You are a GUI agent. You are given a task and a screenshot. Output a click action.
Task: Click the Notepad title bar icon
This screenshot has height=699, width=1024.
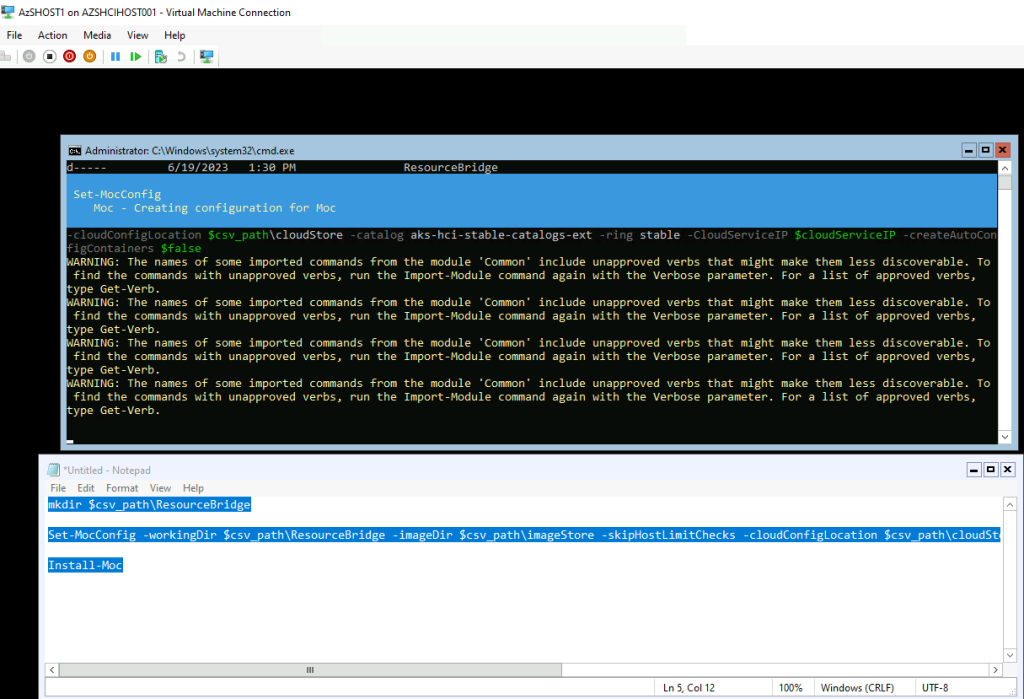54,470
